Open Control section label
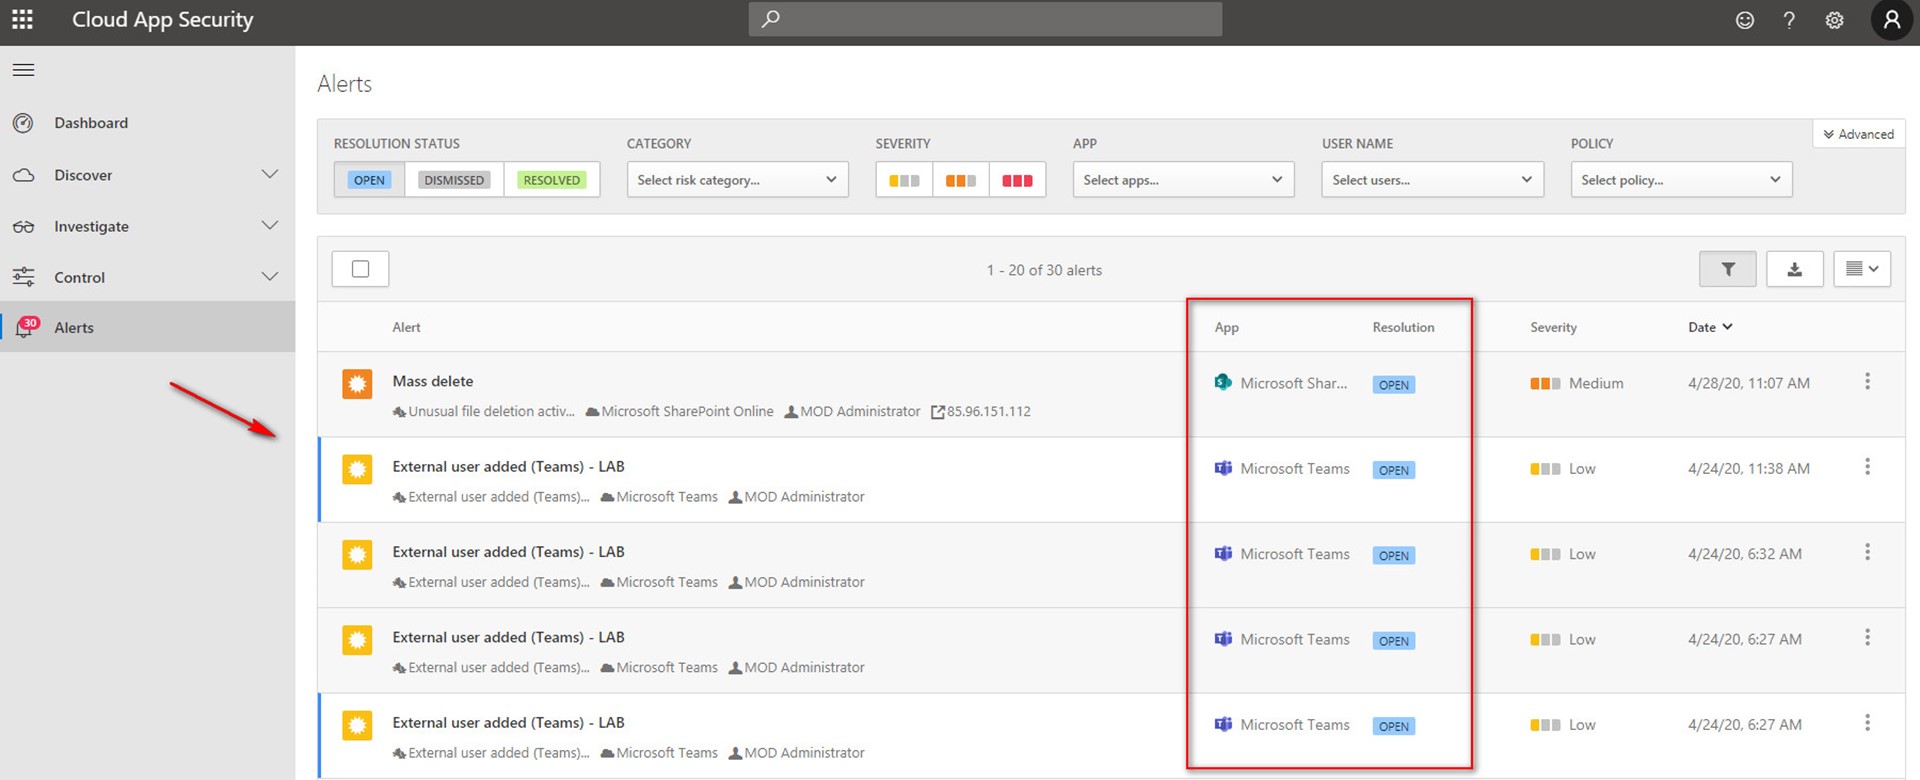Viewport: 1920px width, 780px height. [79, 278]
